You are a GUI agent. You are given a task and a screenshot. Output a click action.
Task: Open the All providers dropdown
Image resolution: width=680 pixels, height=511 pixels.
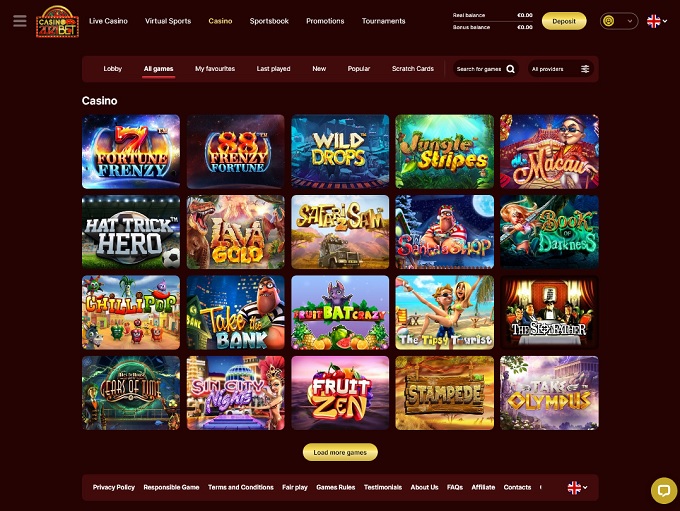click(560, 69)
